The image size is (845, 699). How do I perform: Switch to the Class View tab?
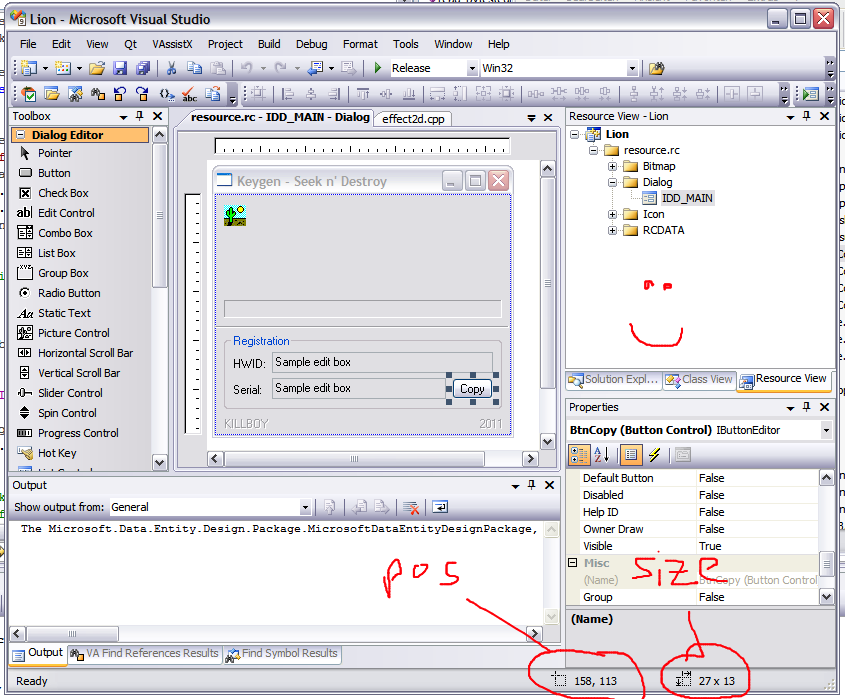click(699, 379)
